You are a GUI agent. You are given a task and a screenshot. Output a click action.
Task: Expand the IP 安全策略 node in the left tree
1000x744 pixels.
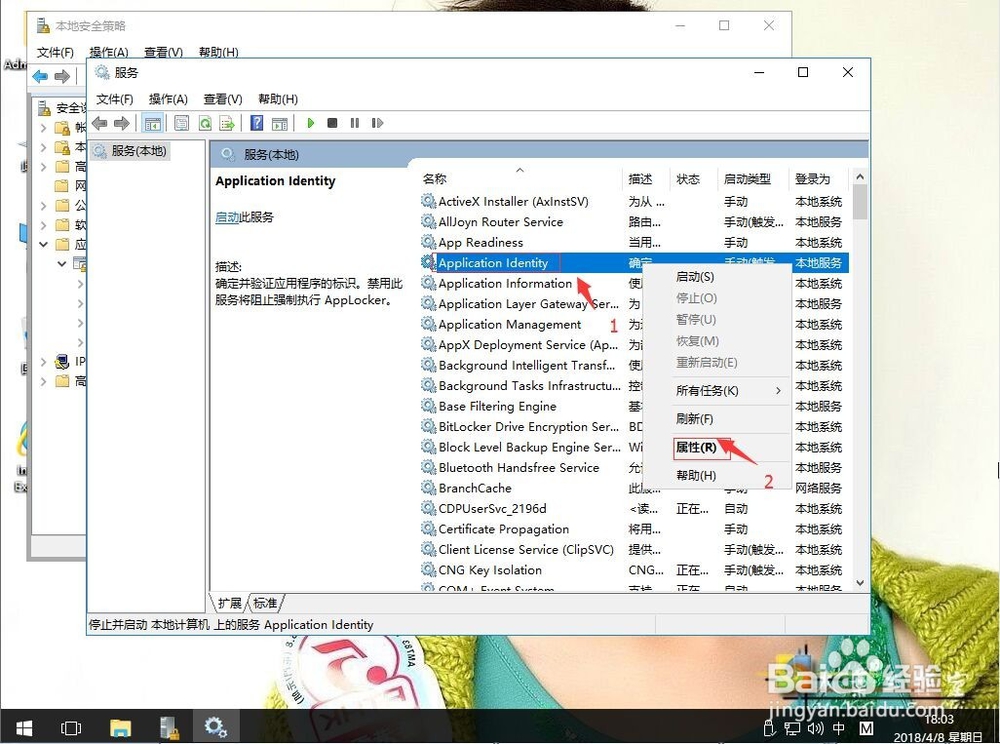pos(44,361)
